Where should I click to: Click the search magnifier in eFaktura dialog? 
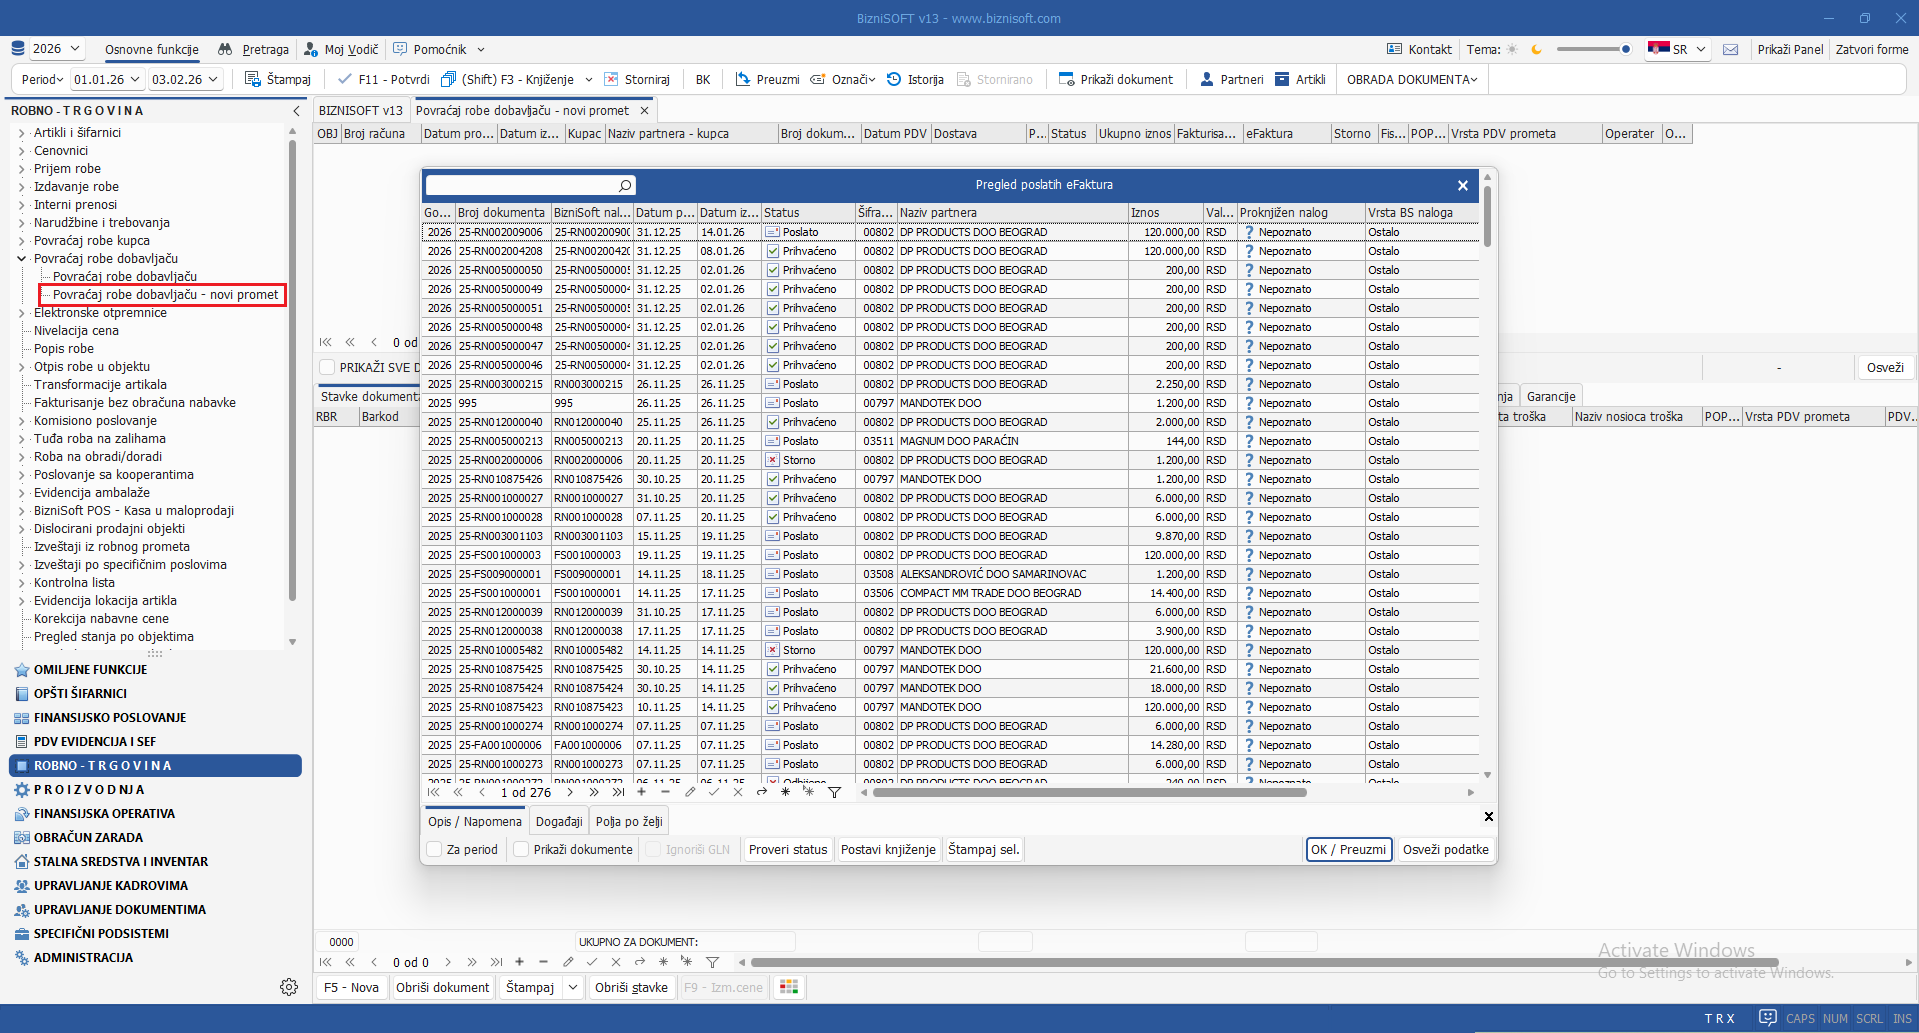point(625,185)
